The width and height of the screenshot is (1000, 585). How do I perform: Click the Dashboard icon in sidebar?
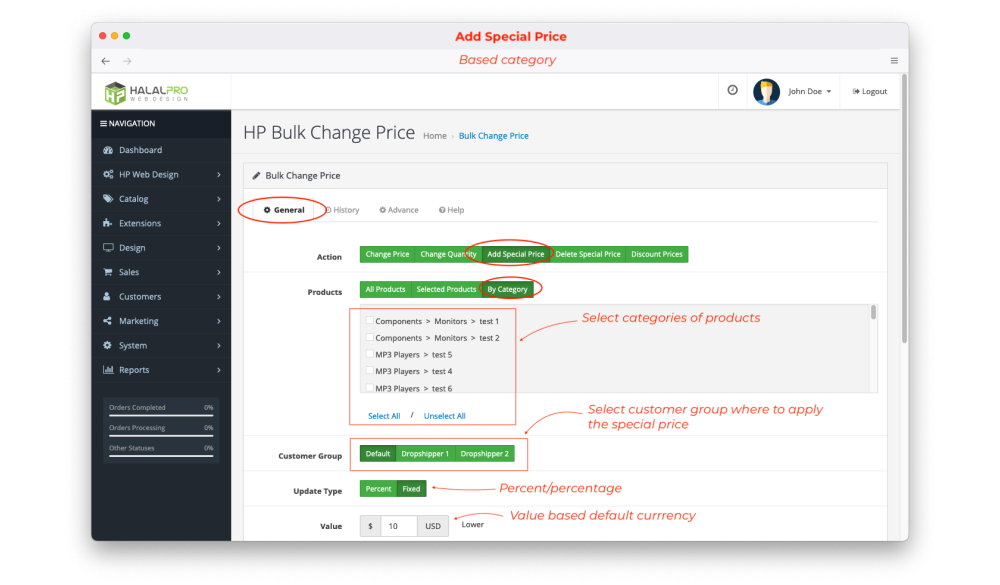pos(108,150)
